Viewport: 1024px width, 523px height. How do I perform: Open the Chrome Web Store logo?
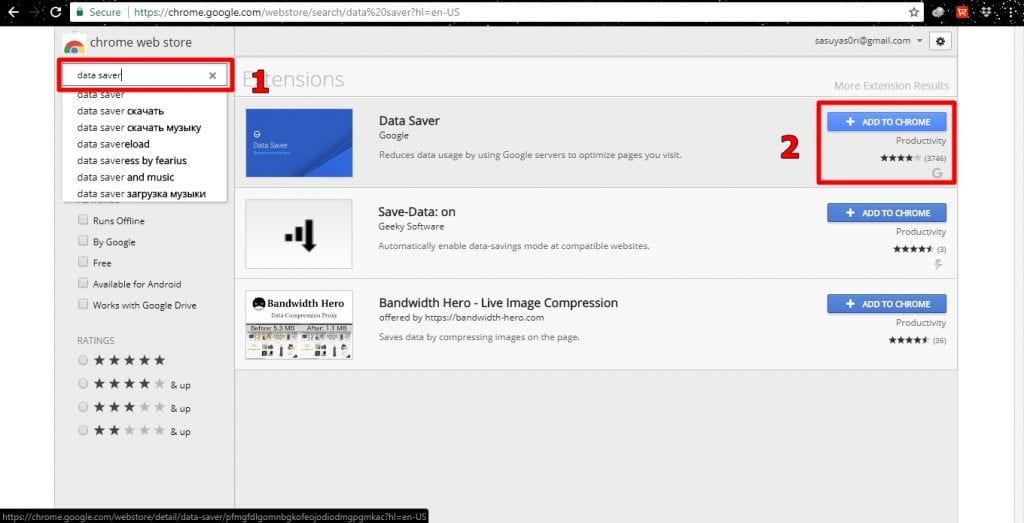point(74,44)
